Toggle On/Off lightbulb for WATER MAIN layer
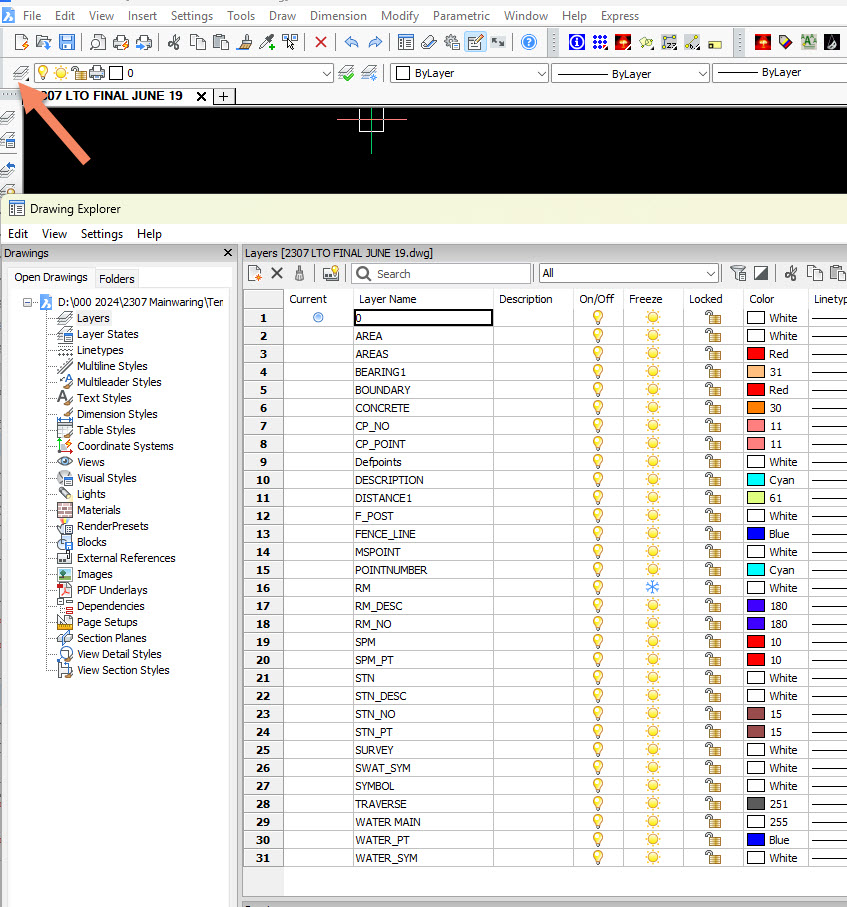Image resolution: width=847 pixels, height=907 pixels. tap(598, 822)
